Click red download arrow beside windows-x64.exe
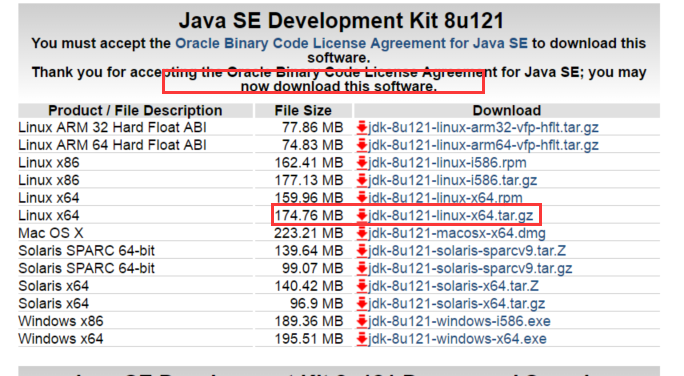 click(362, 339)
